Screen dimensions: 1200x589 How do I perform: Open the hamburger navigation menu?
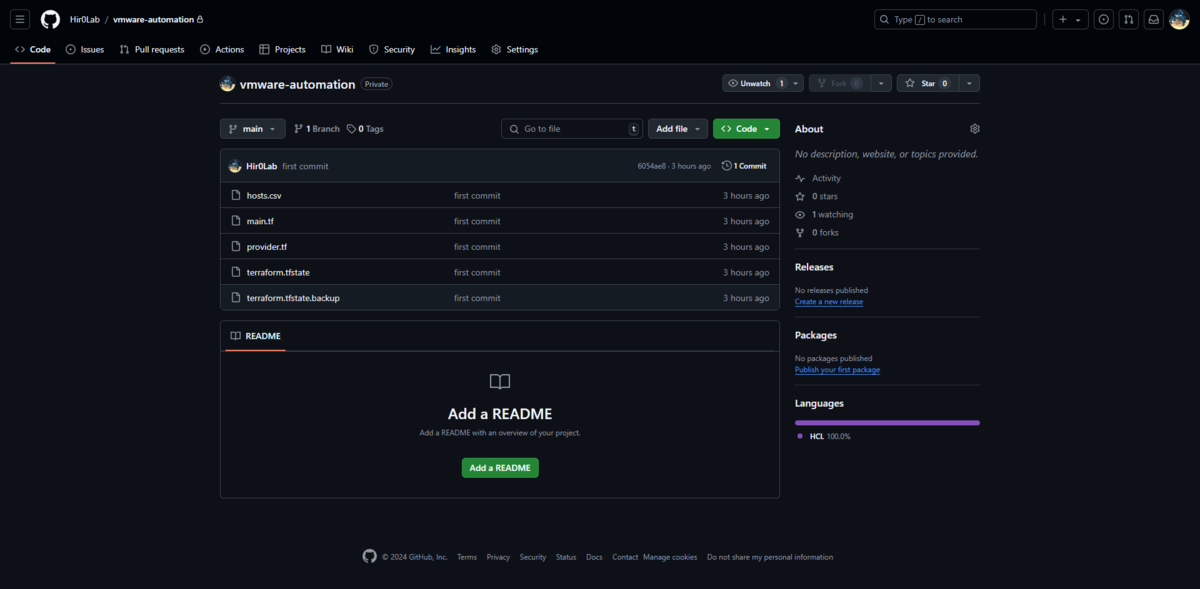tap(20, 19)
